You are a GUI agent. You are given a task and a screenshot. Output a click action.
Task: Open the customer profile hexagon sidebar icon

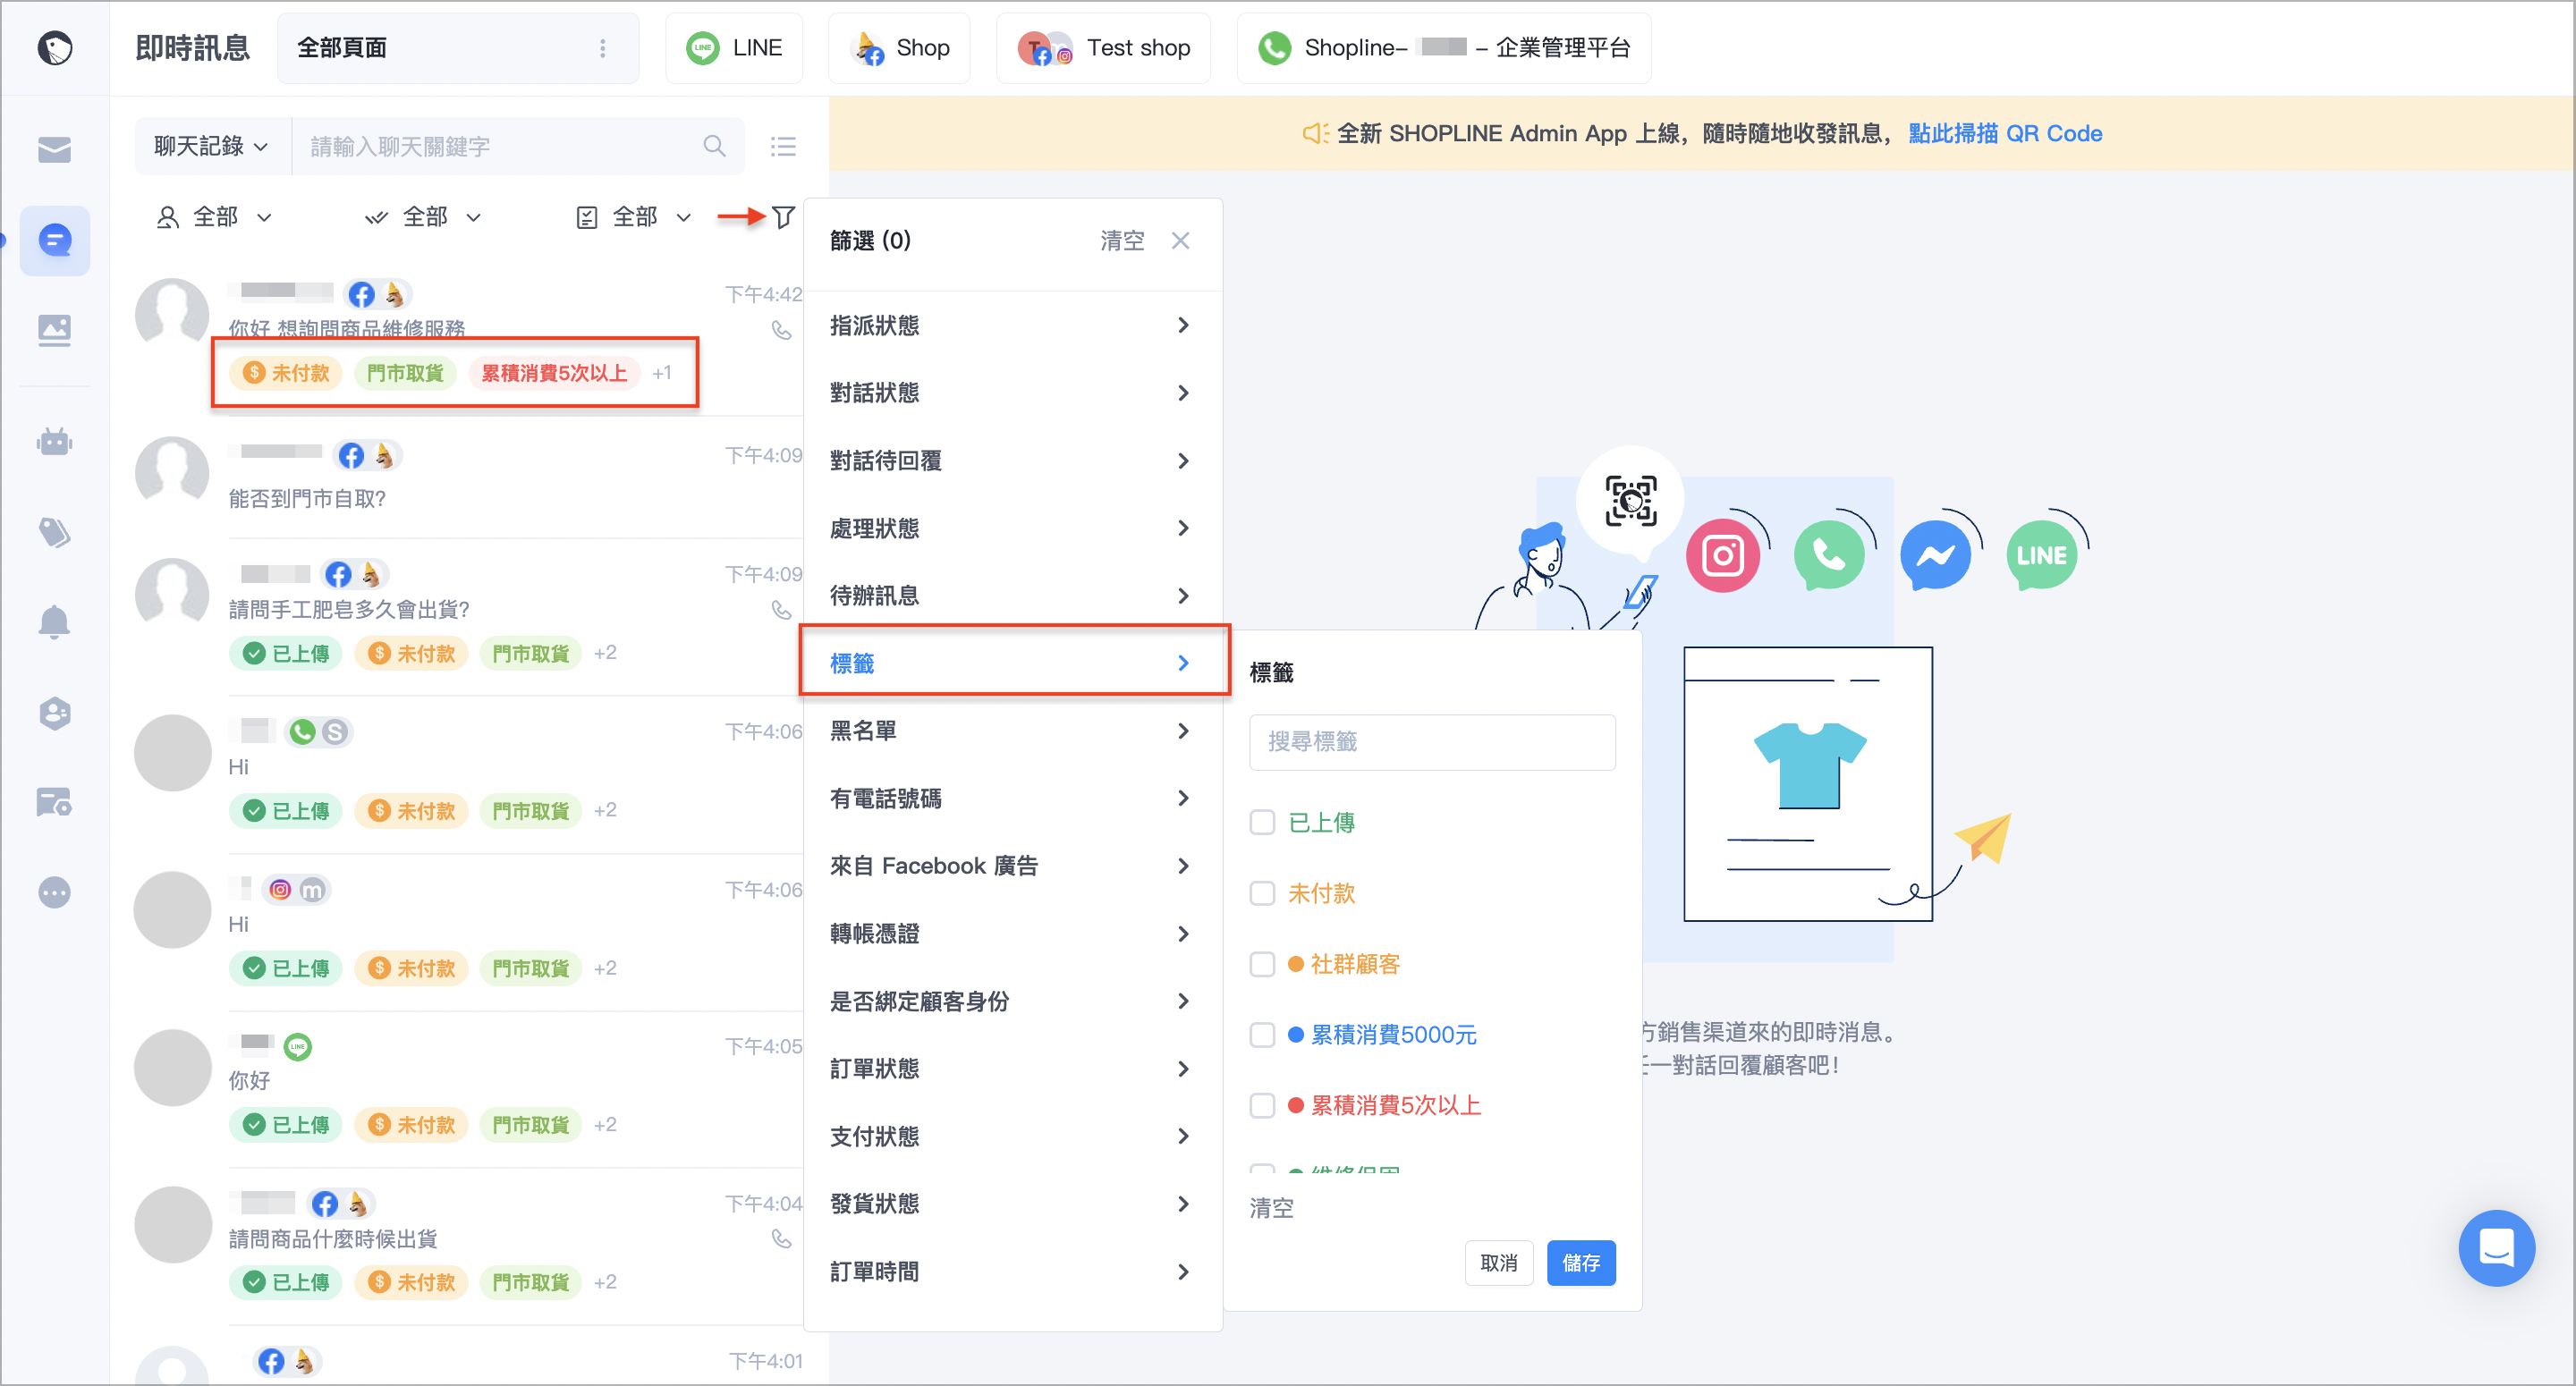coord(54,712)
